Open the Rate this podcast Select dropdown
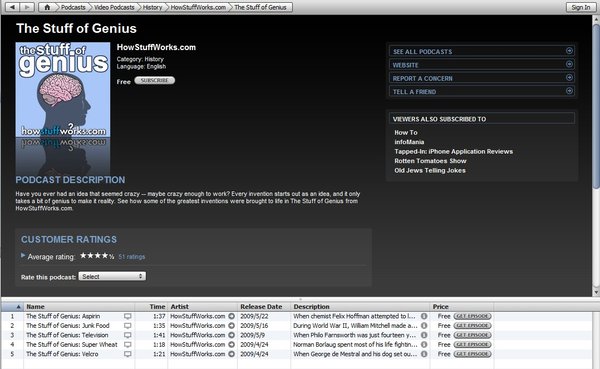This screenshot has height=369, width=600. point(112,276)
